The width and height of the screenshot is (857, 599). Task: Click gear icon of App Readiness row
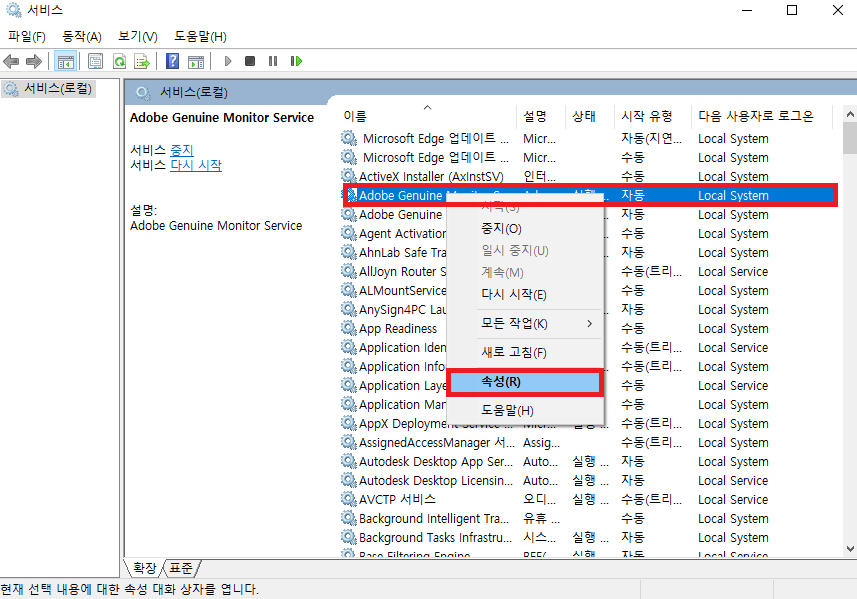coord(349,328)
